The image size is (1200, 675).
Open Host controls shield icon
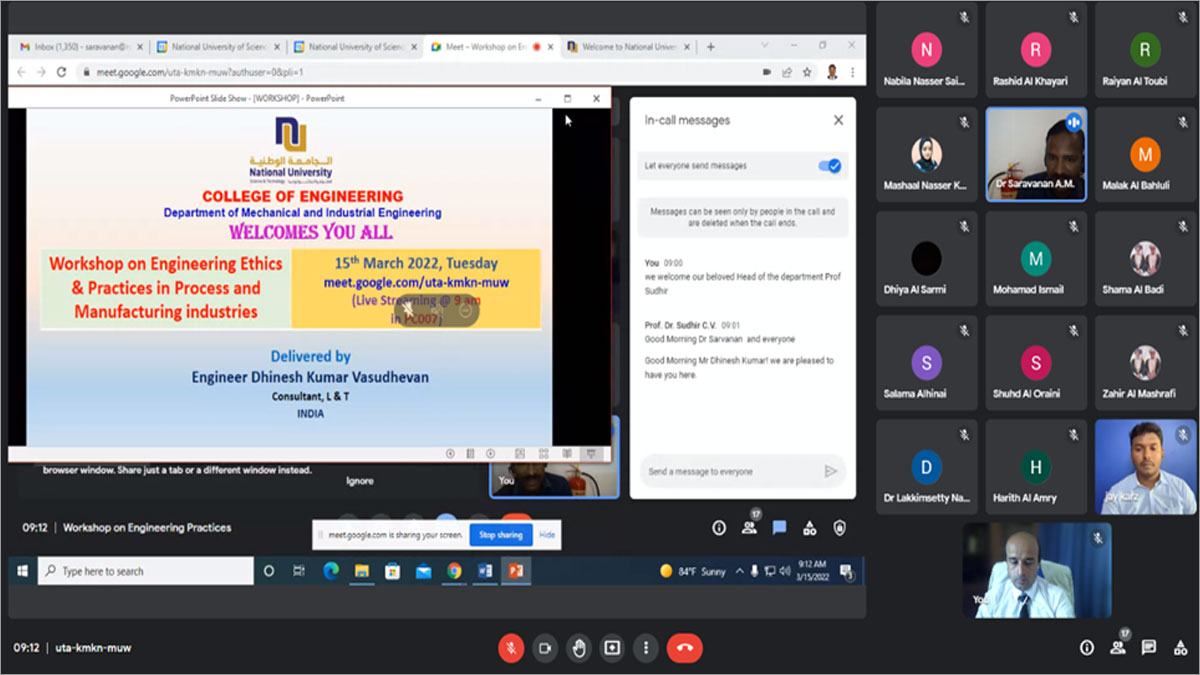(x=840, y=528)
